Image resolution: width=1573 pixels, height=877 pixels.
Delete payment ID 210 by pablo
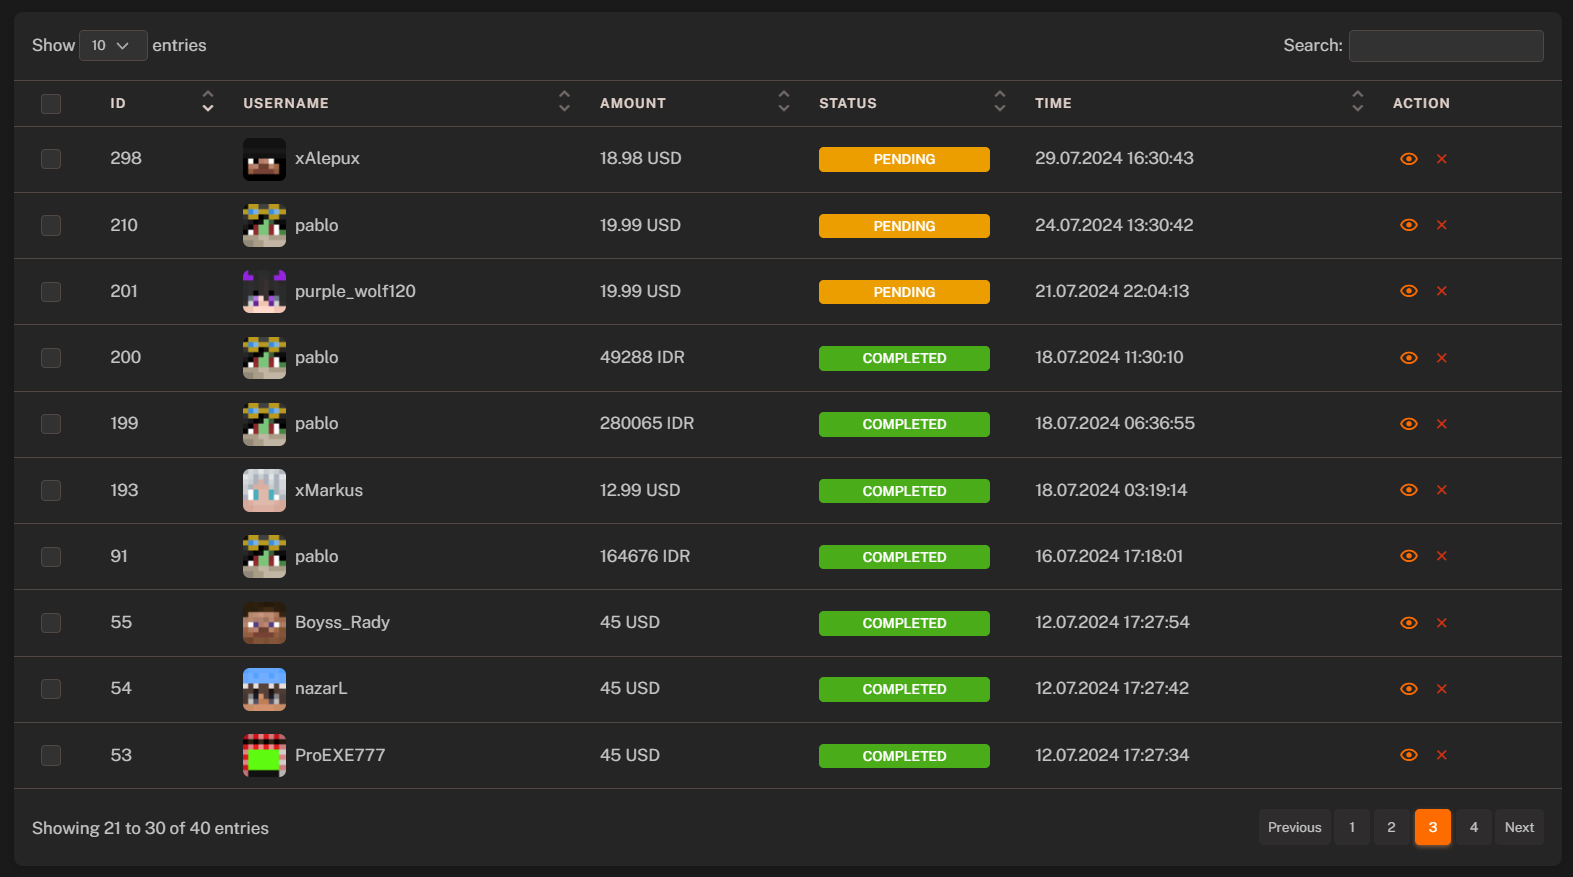(x=1442, y=225)
